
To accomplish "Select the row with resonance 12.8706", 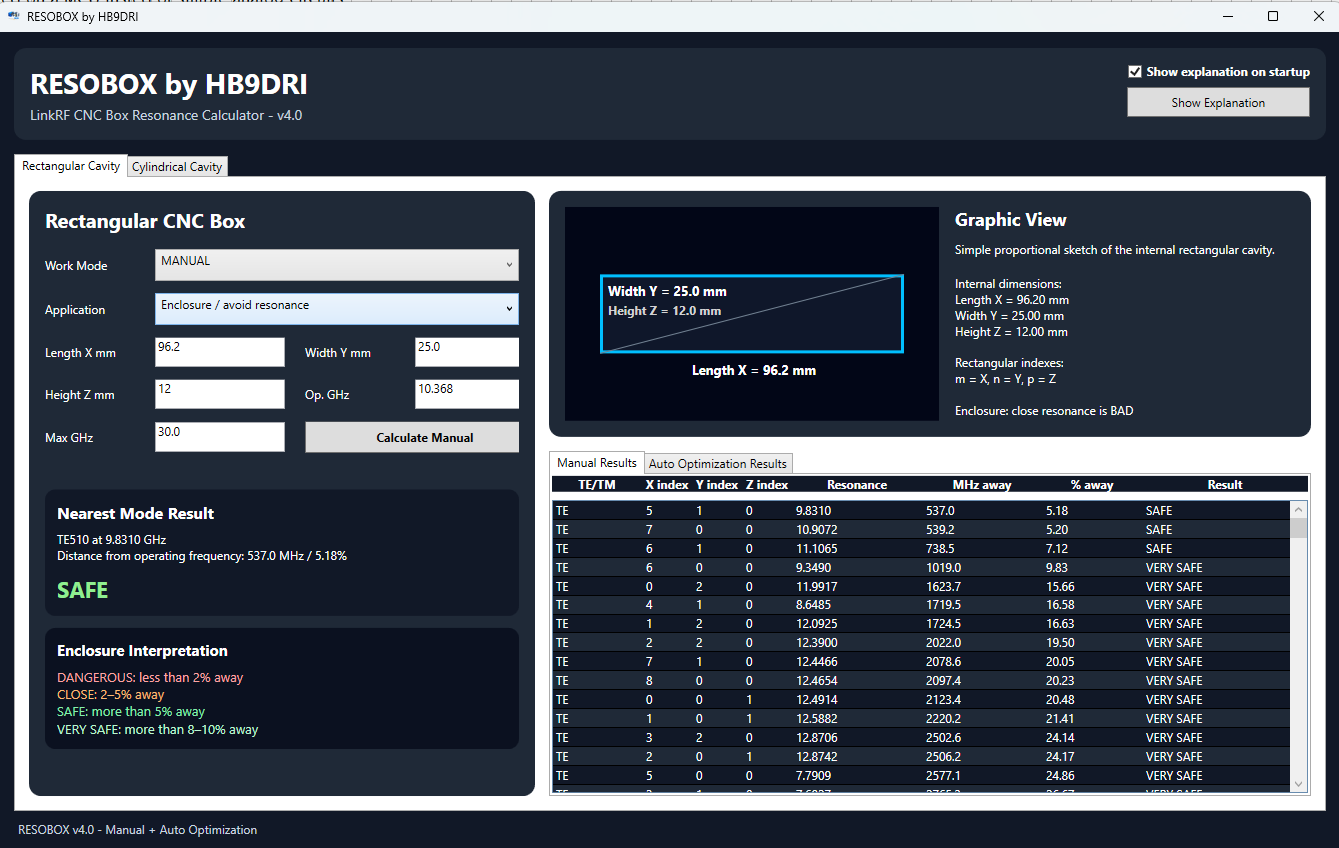I will (x=922, y=738).
